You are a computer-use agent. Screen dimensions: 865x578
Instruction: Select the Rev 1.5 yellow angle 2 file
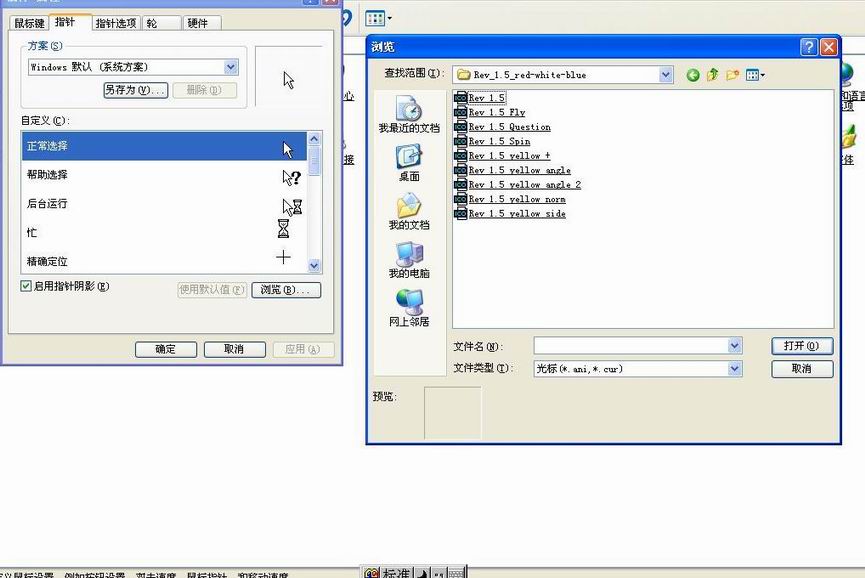(x=518, y=185)
